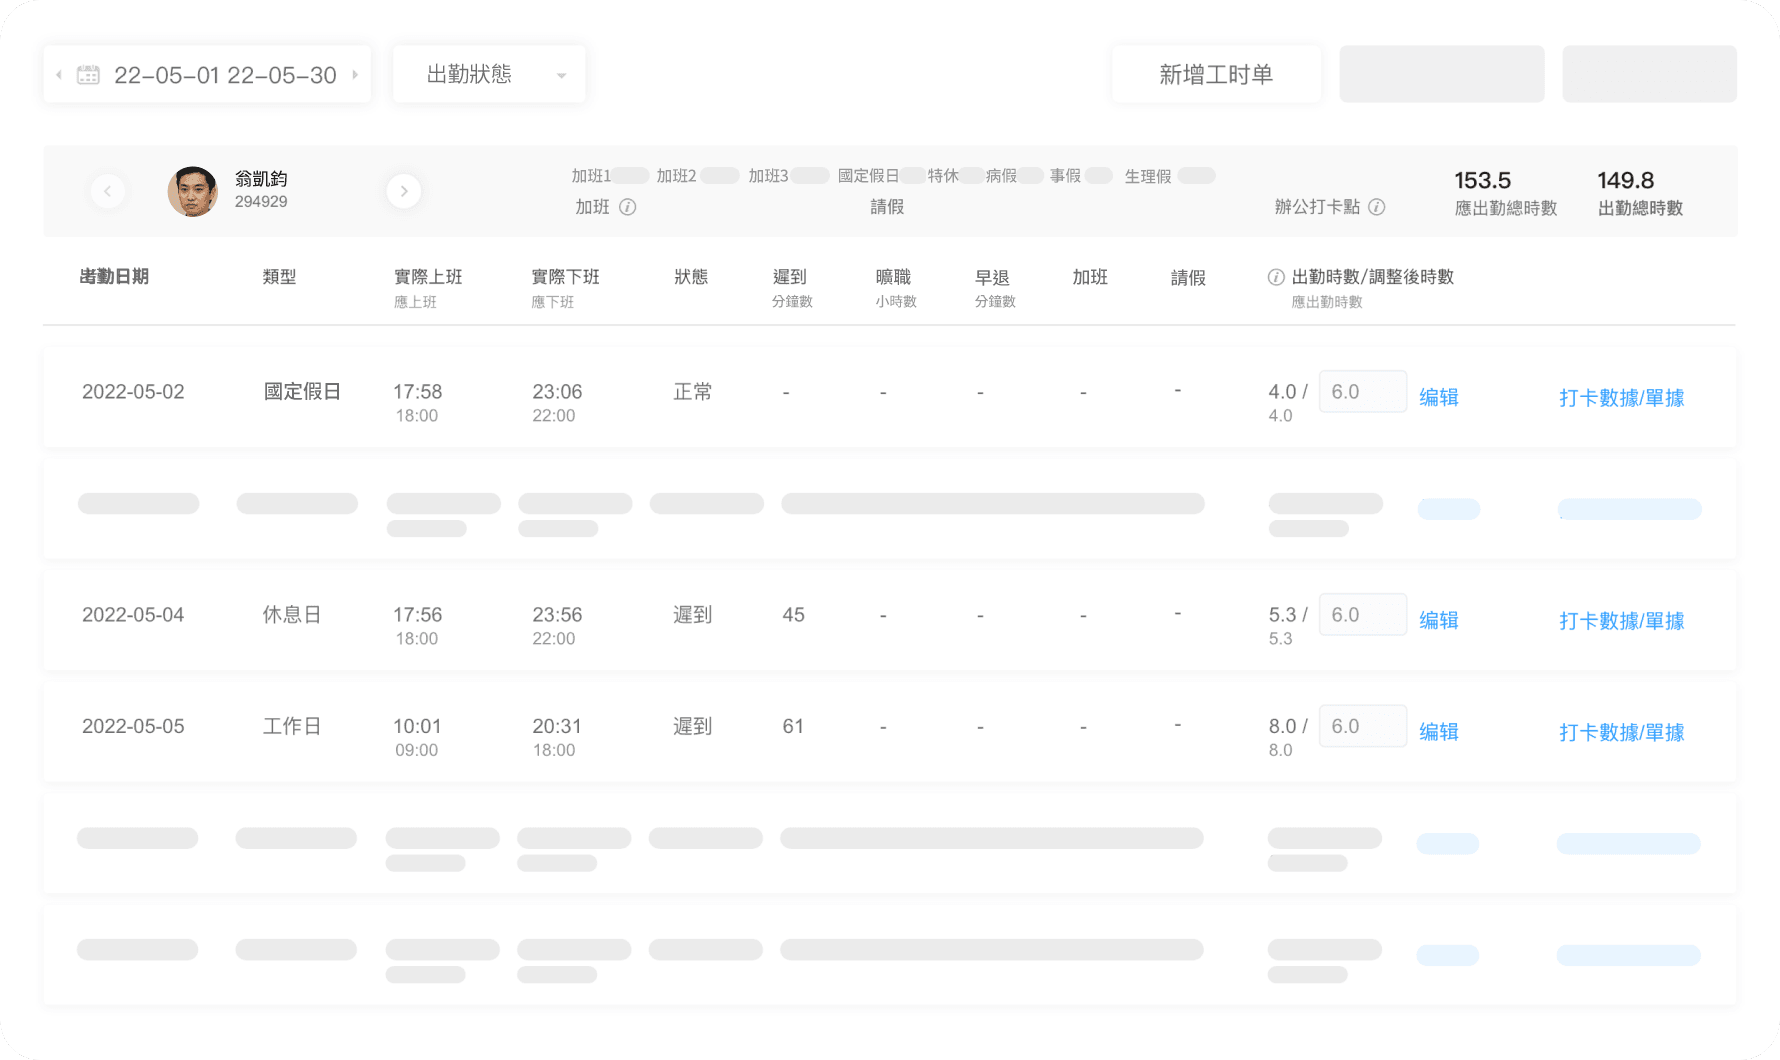
Task: Click 翁凱鈞 avatar photo
Action: click(193, 191)
